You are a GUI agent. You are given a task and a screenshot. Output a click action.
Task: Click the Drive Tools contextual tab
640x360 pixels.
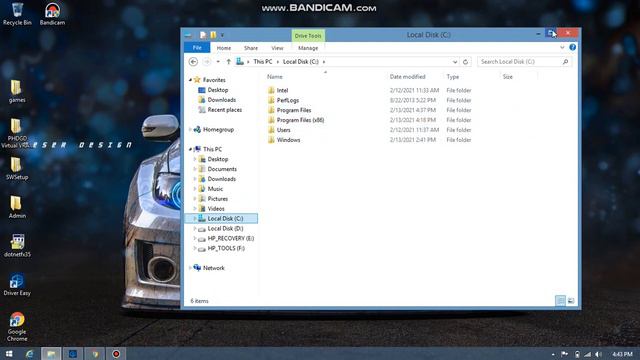click(308, 36)
